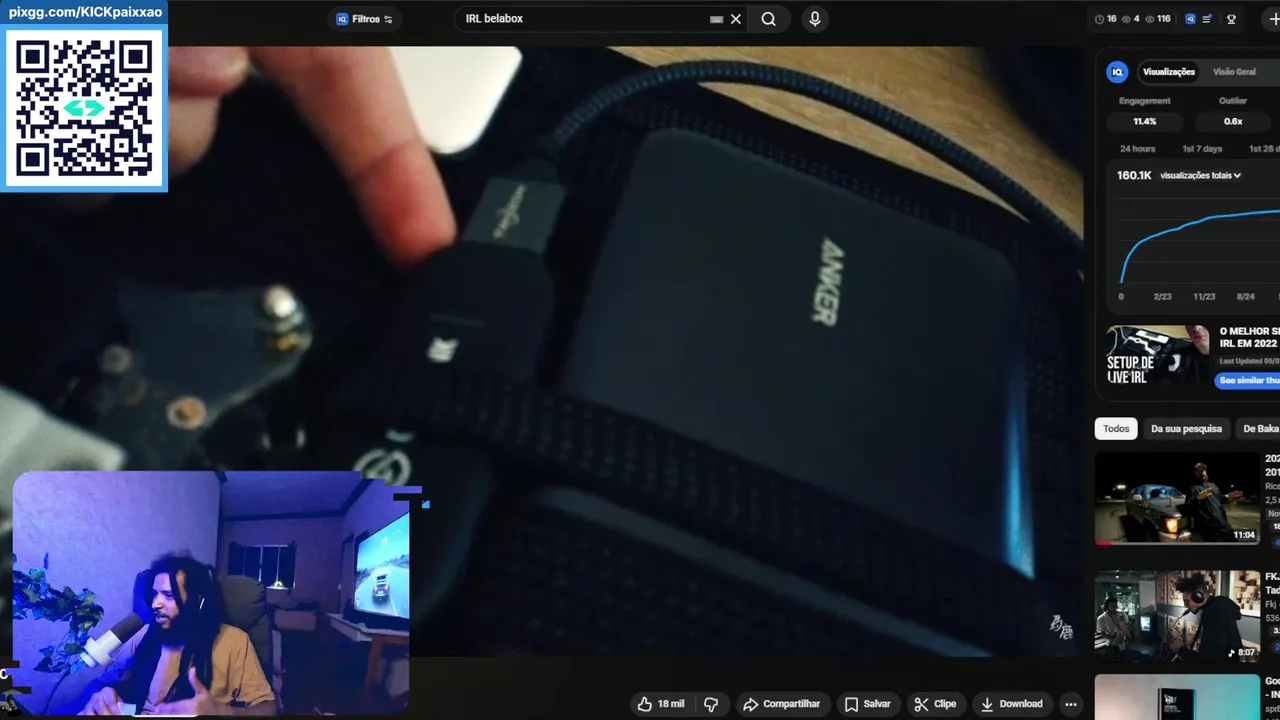Open the trophy icon in top bar

coord(1231,19)
